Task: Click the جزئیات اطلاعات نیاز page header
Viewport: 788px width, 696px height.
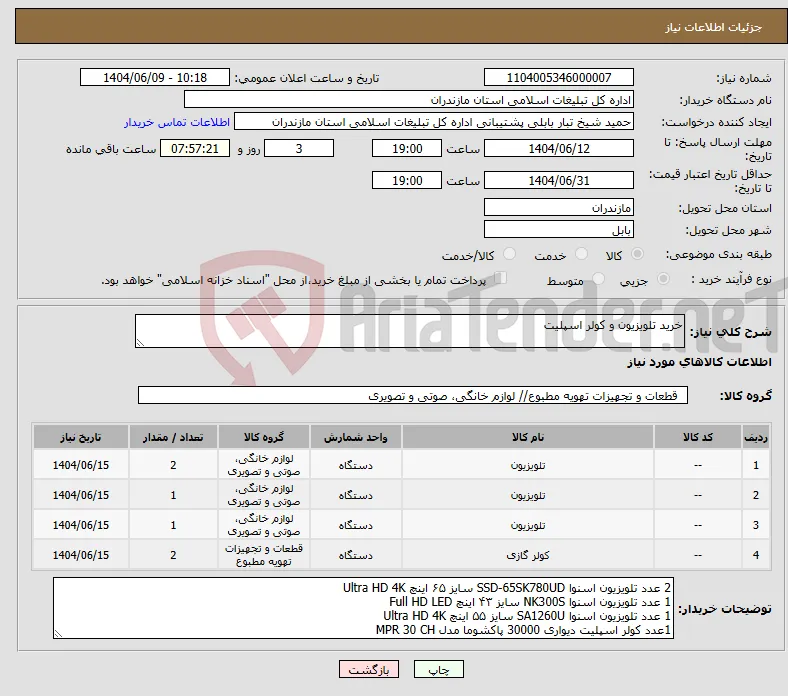Action: point(713,27)
